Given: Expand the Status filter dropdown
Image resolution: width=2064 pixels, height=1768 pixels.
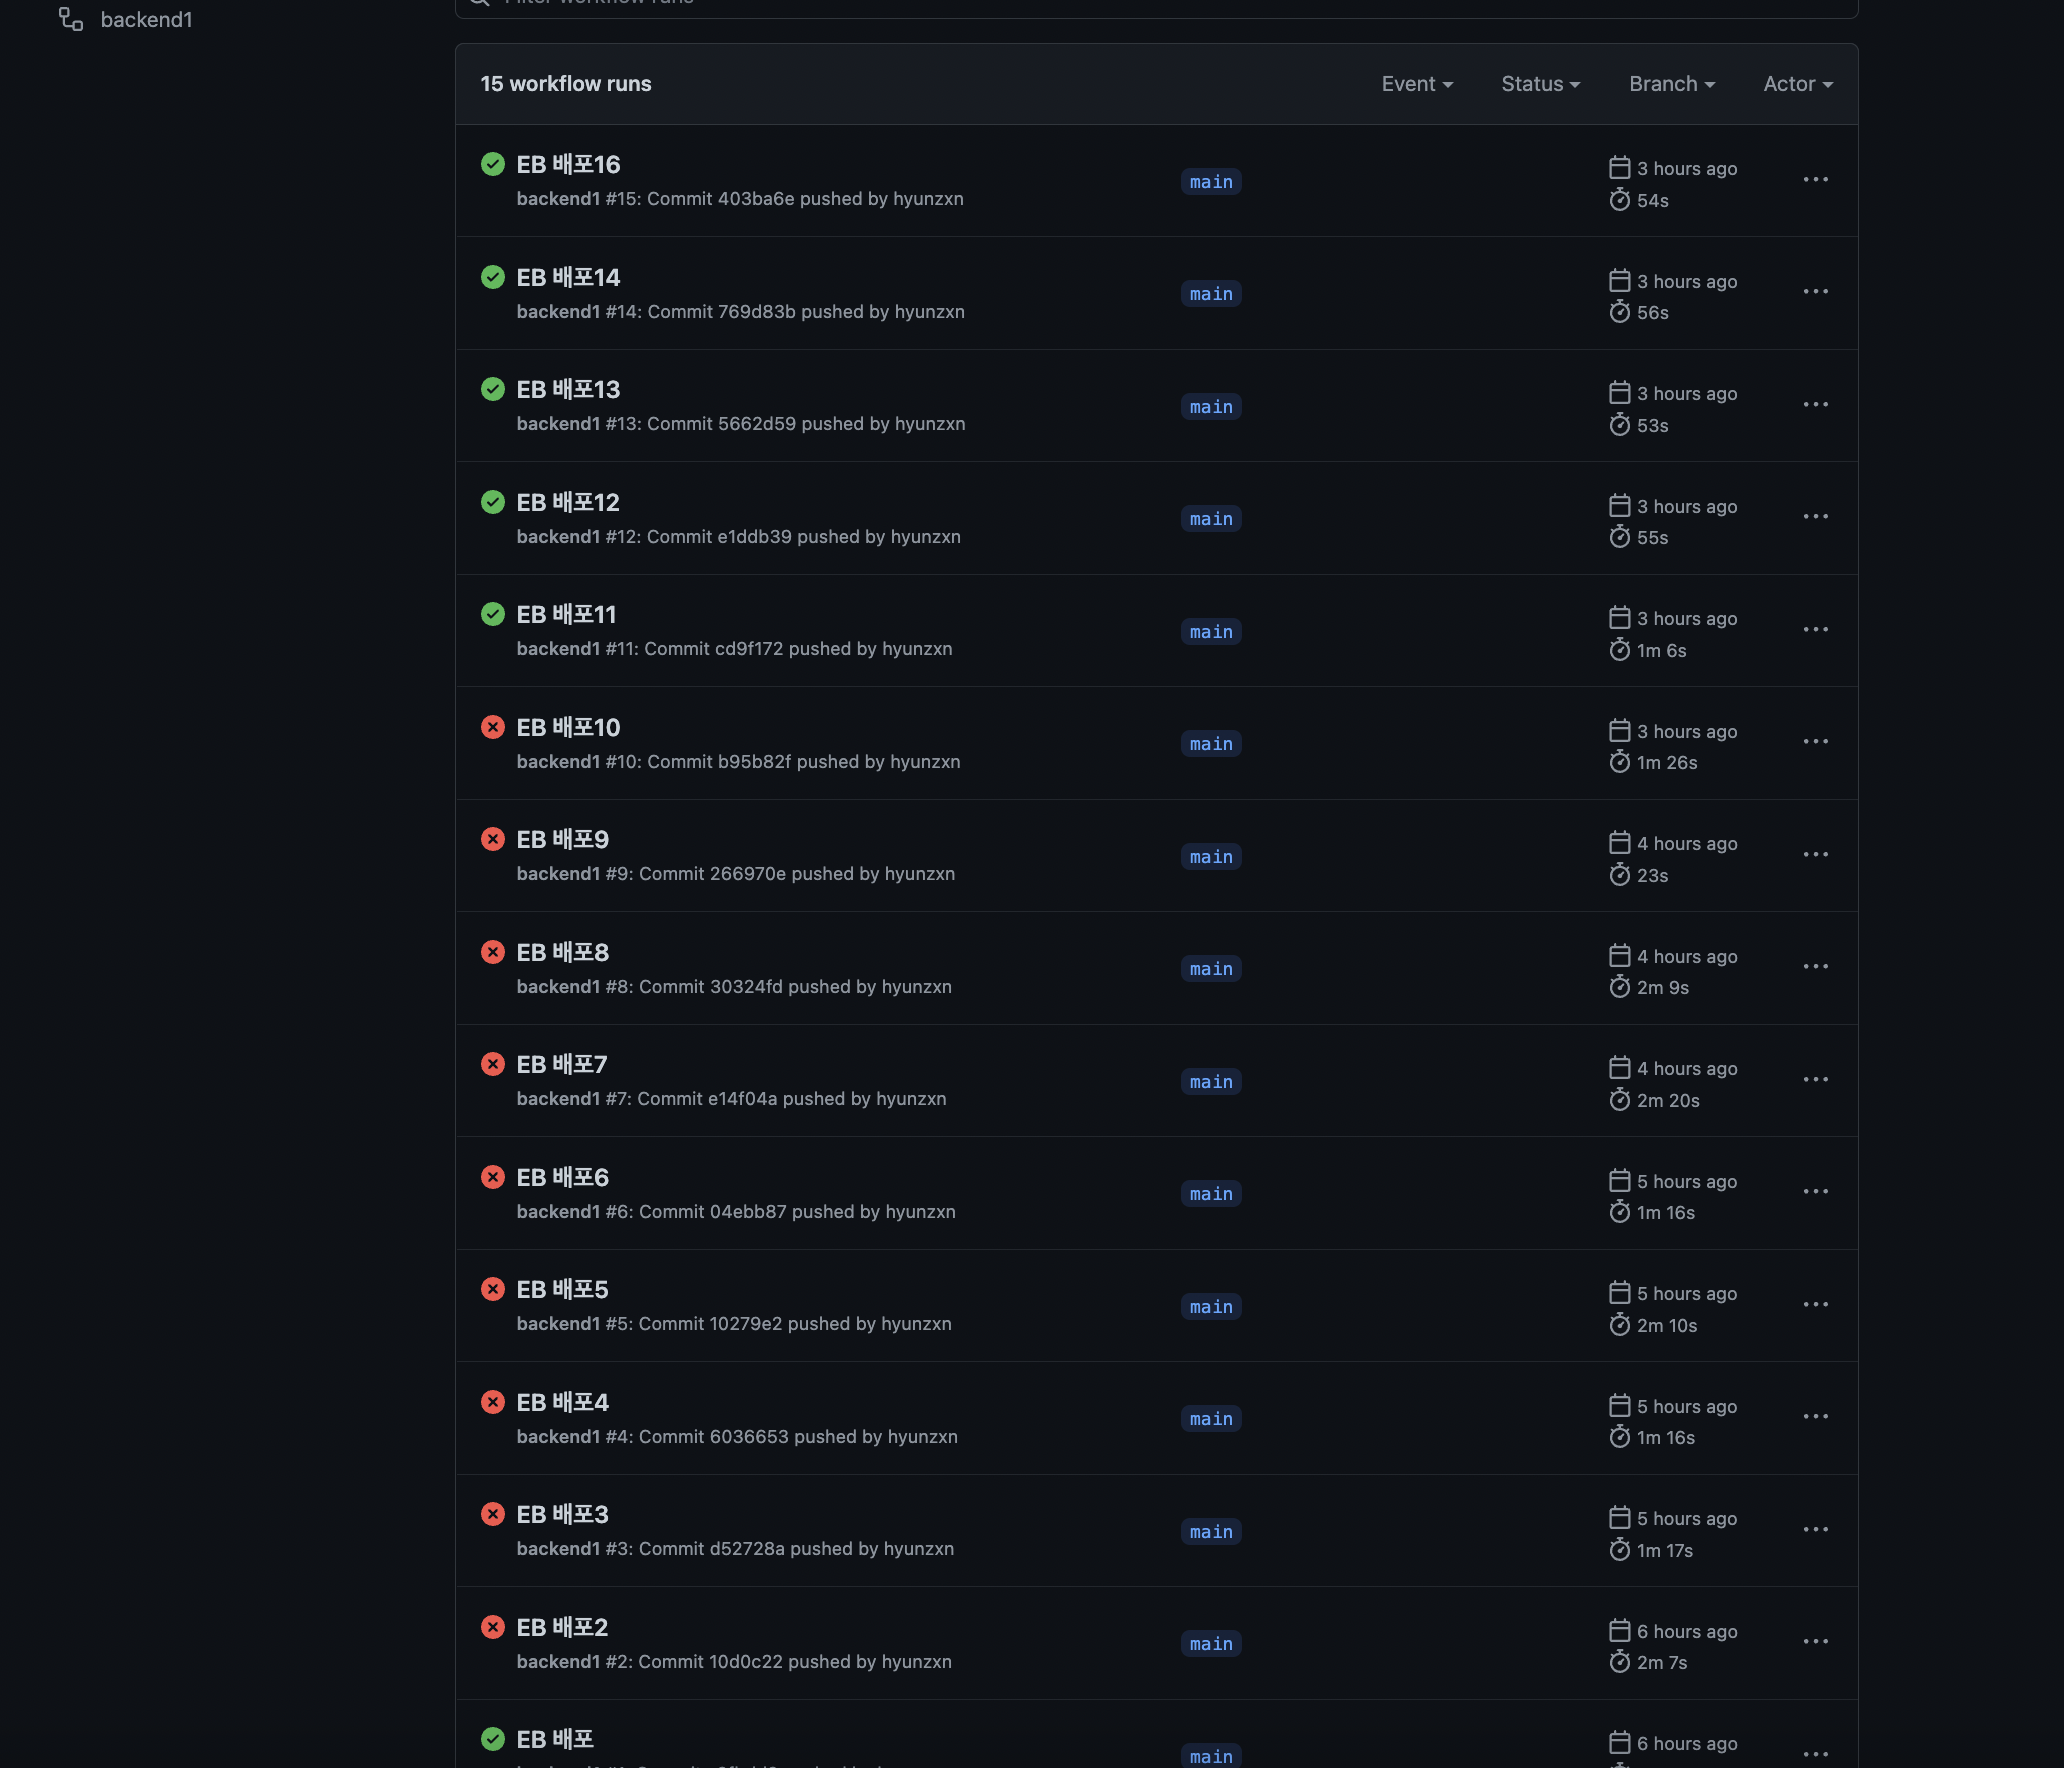Looking at the screenshot, I should (1540, 84).
